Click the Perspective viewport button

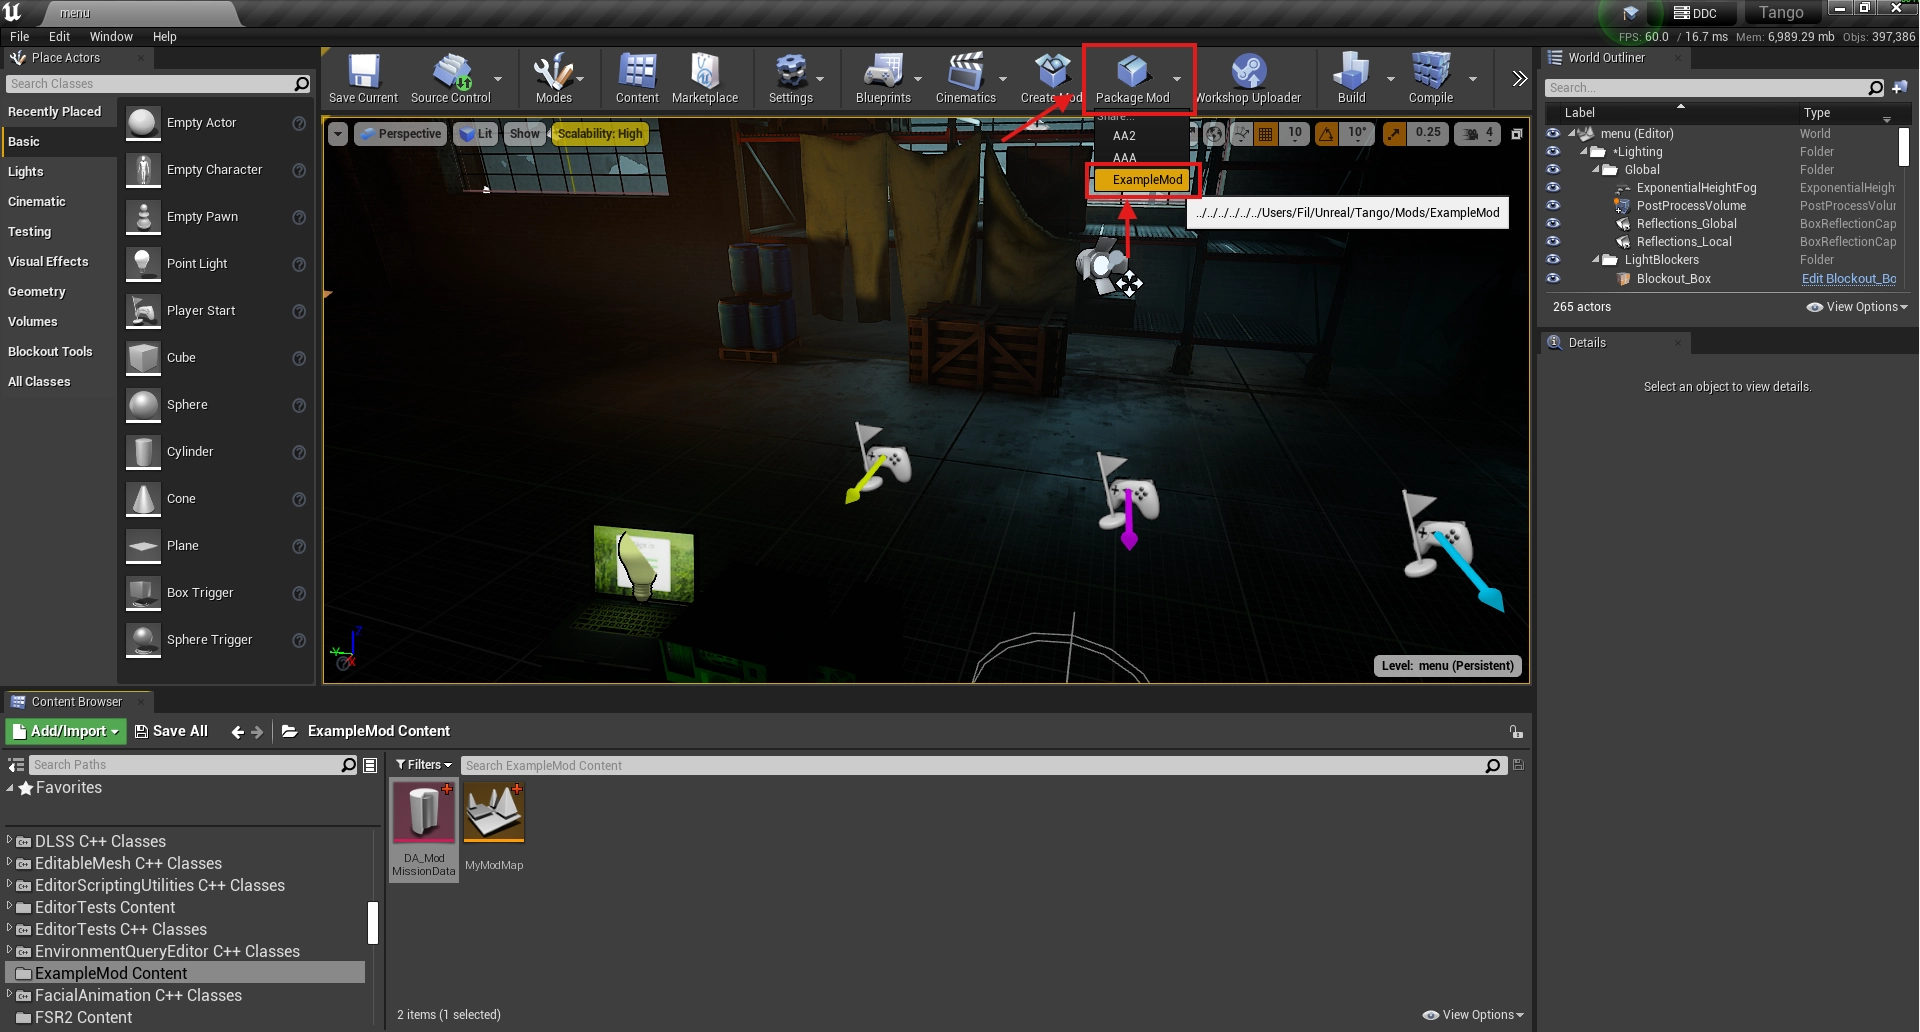(x=400, y=134)
